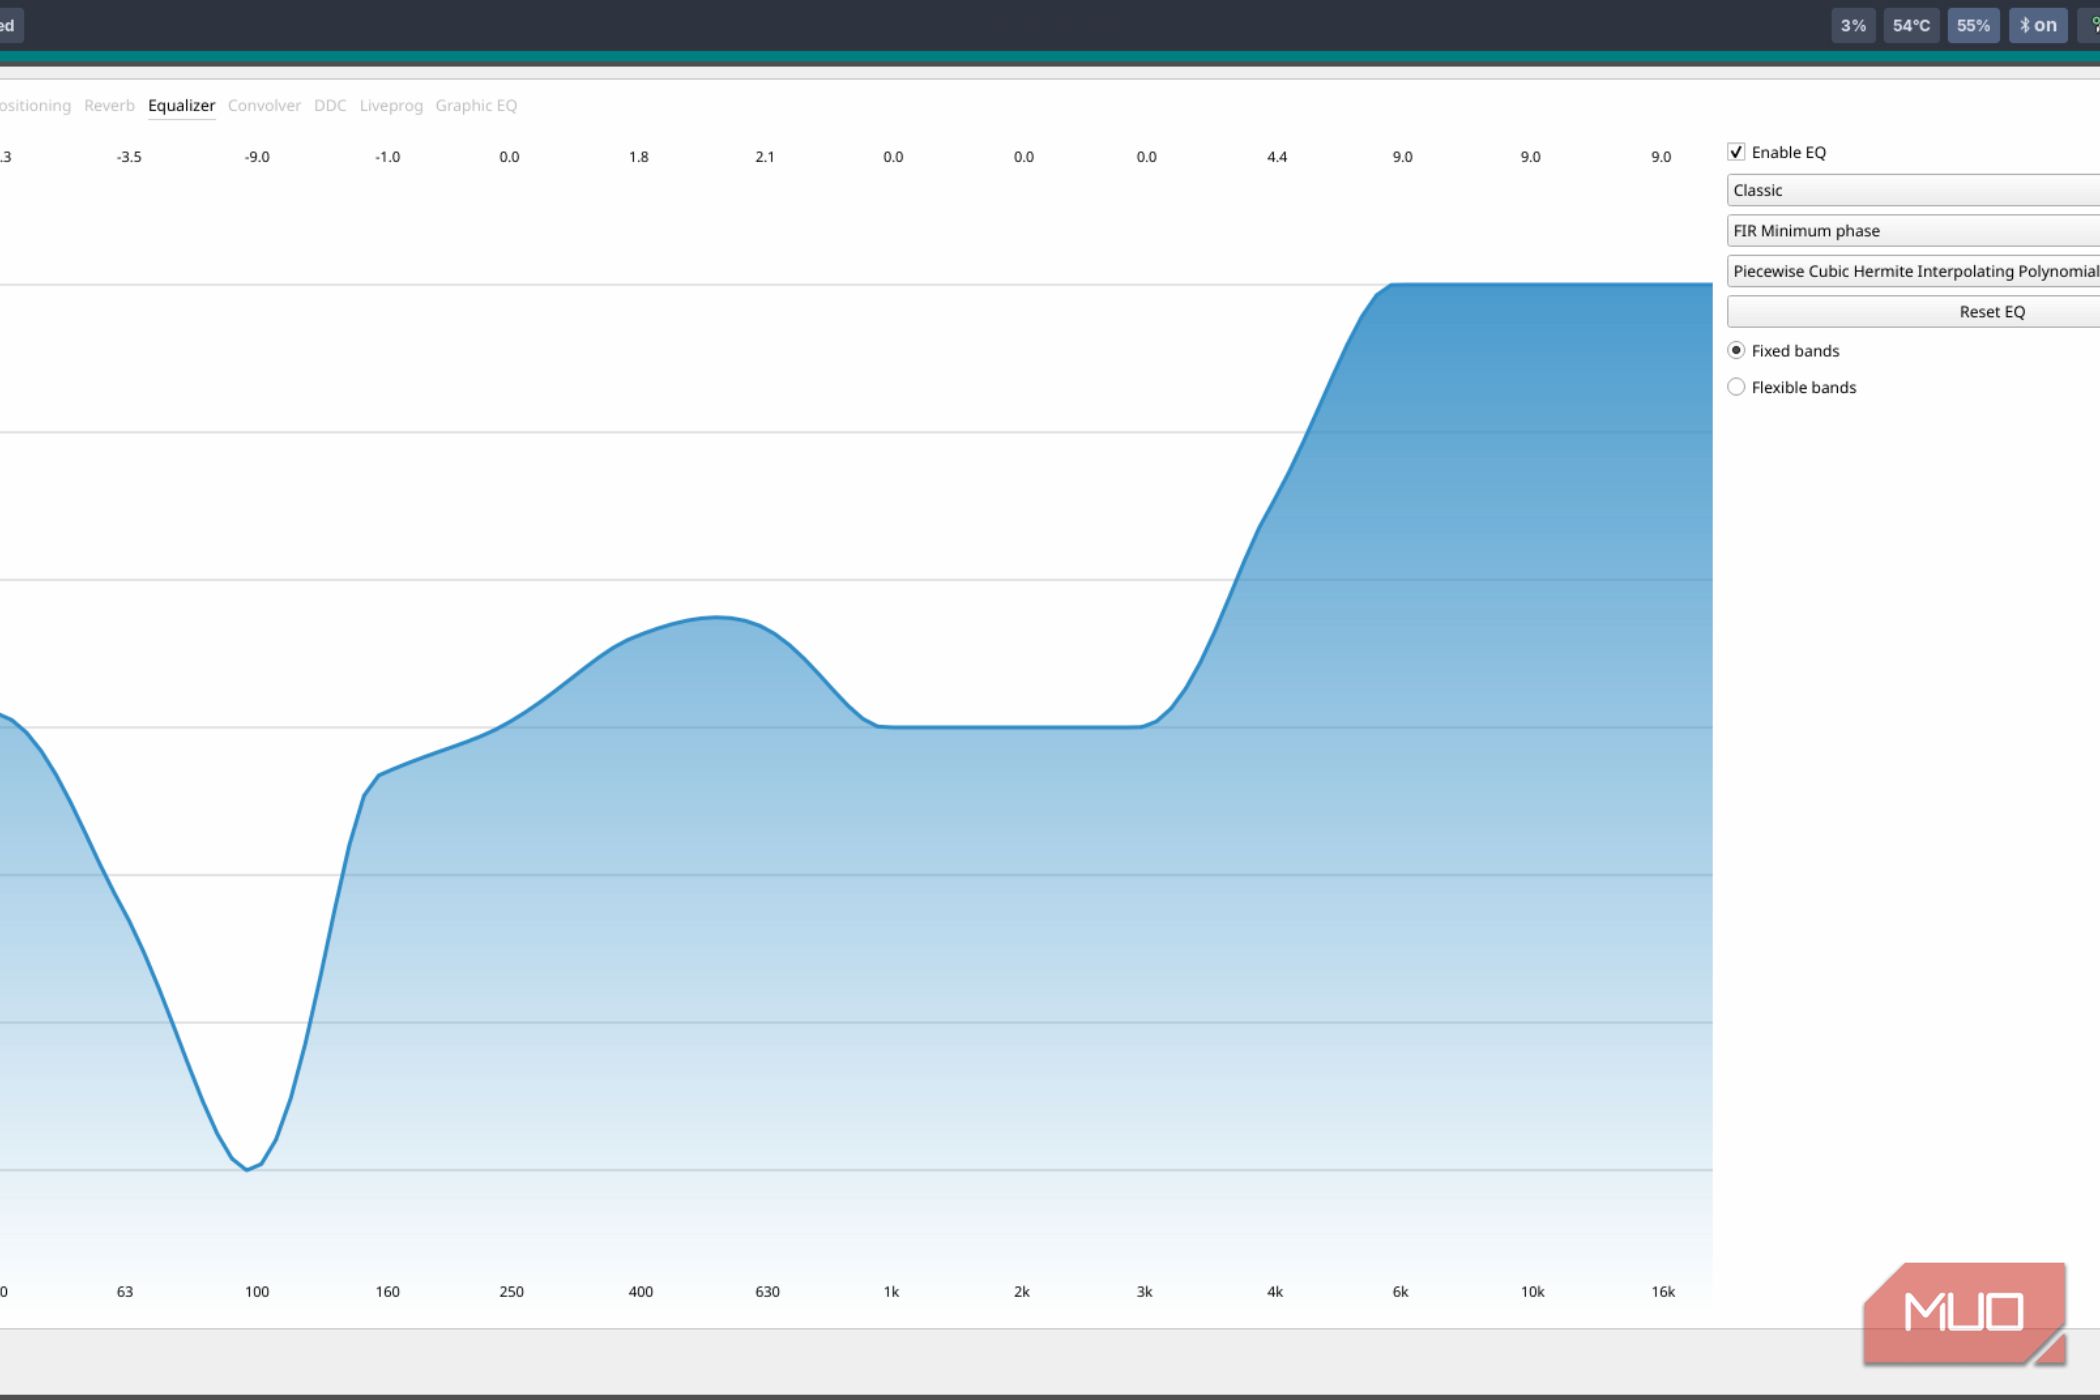The image size is (2100, 1400).
Task: Click the 1k band point on curve
Action: [892, 727]
